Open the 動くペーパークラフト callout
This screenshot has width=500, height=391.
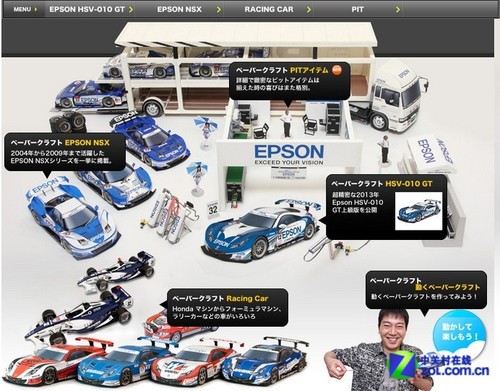(426, 290)
